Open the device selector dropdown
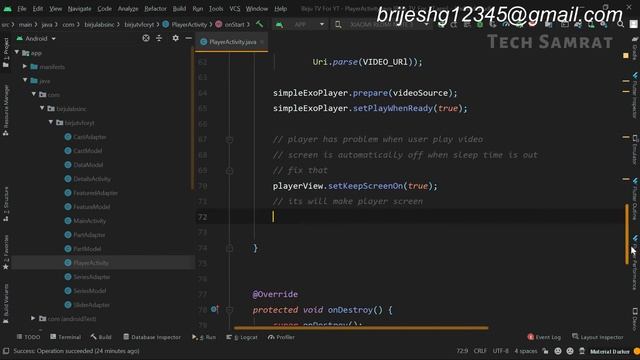The height and width of the screenshot is (360, 640). pyautogui.click(x=382, y=24)
